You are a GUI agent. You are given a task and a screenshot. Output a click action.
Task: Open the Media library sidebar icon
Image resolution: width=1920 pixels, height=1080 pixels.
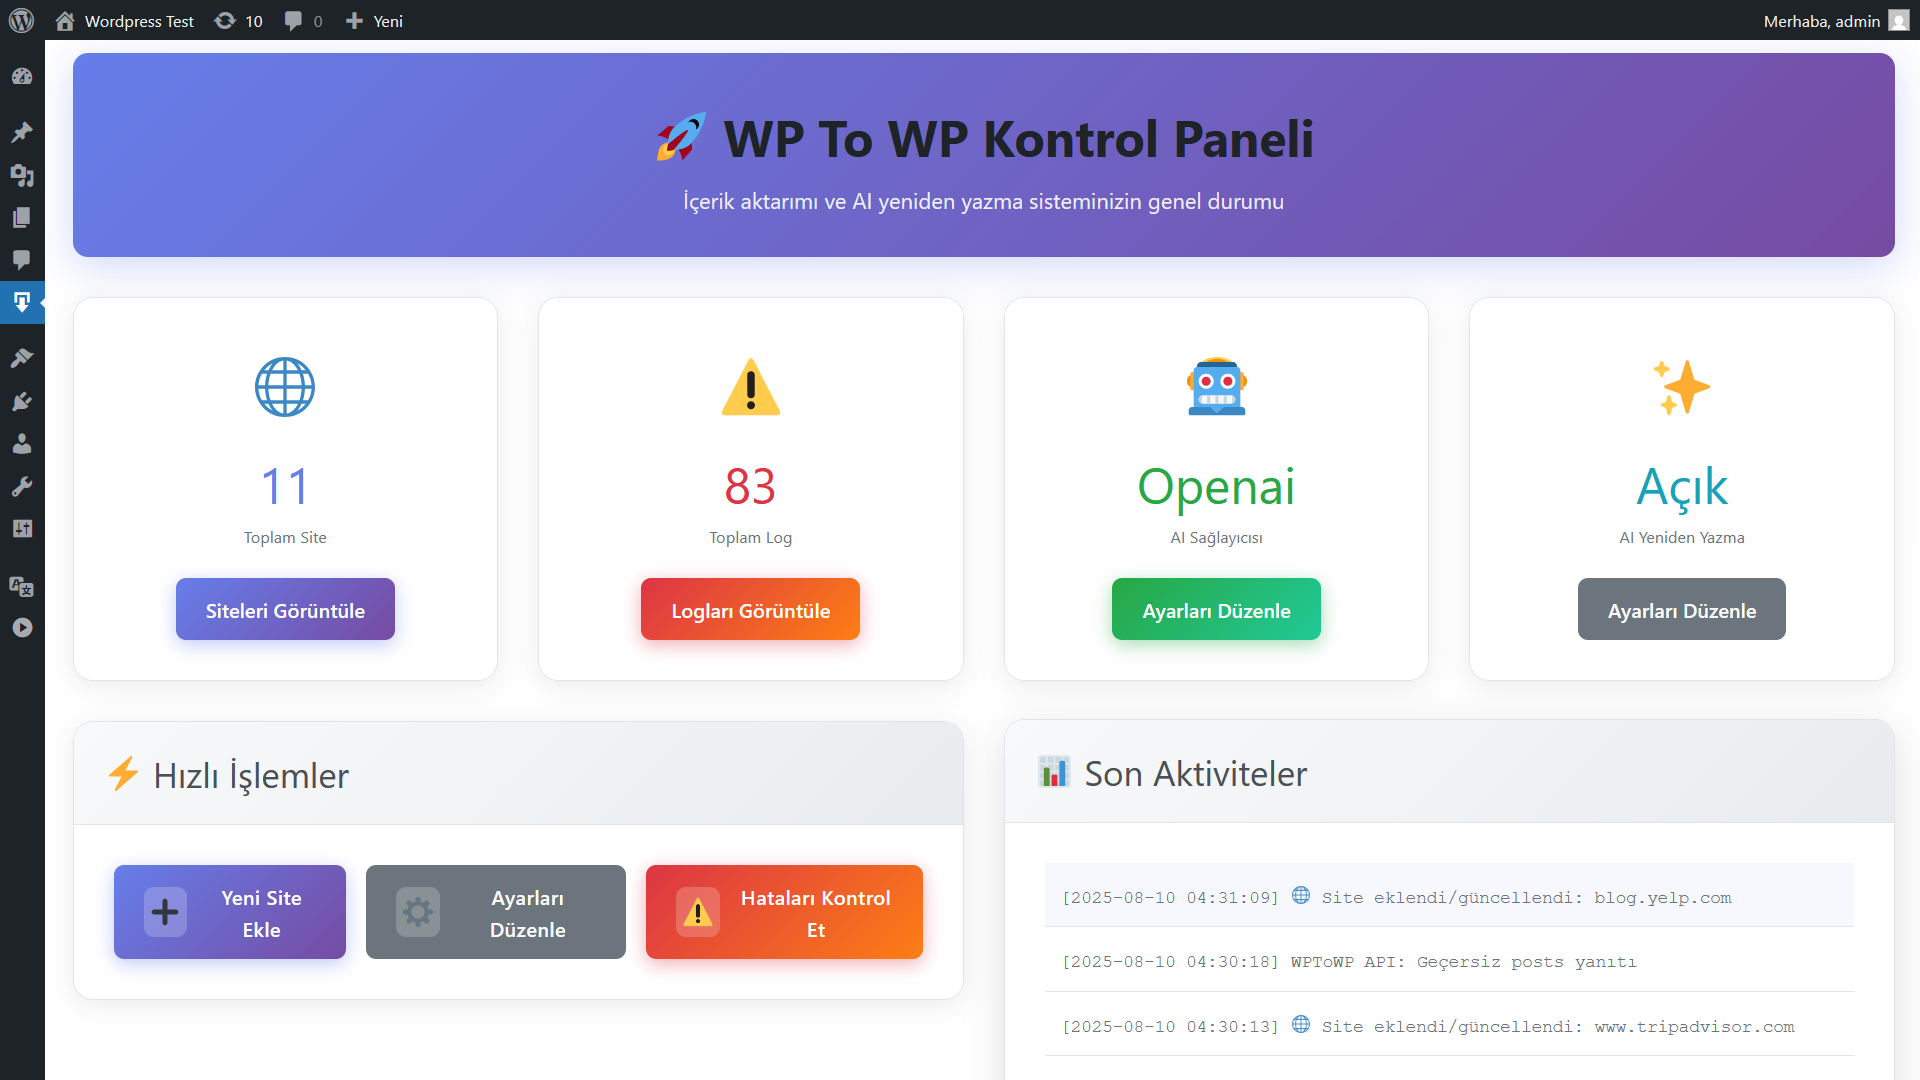pyautogui.click(x=22, y=175)
